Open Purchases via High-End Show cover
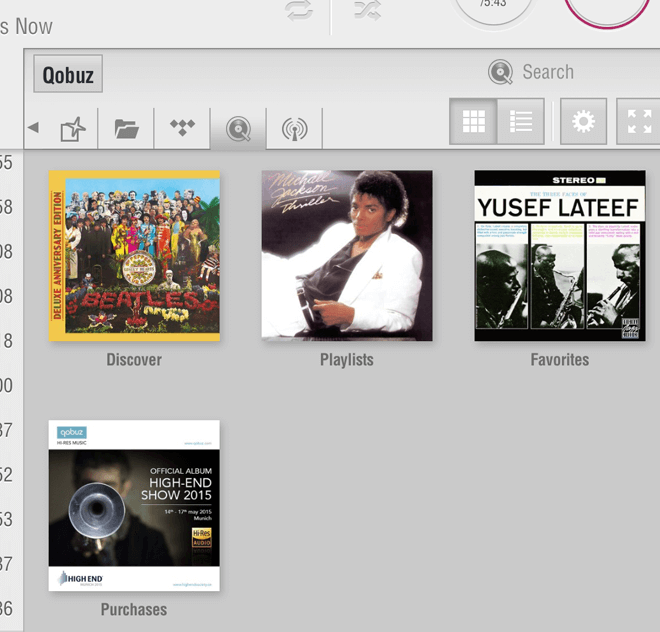This screenshot has height=632, width=660. pyautogui.click(x=134, y=505)
